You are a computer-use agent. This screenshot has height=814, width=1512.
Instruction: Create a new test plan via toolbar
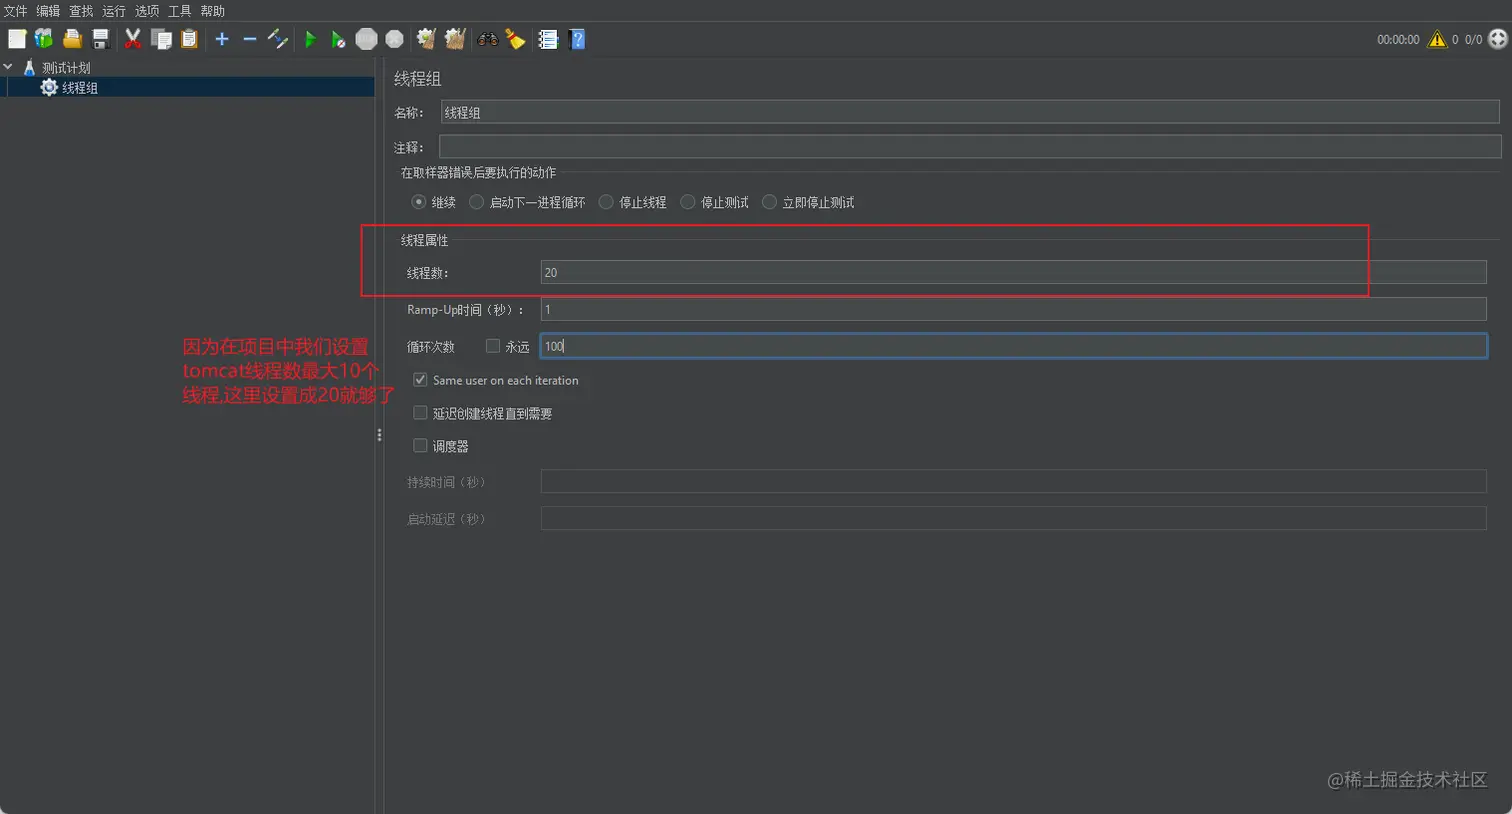[17, 39]
